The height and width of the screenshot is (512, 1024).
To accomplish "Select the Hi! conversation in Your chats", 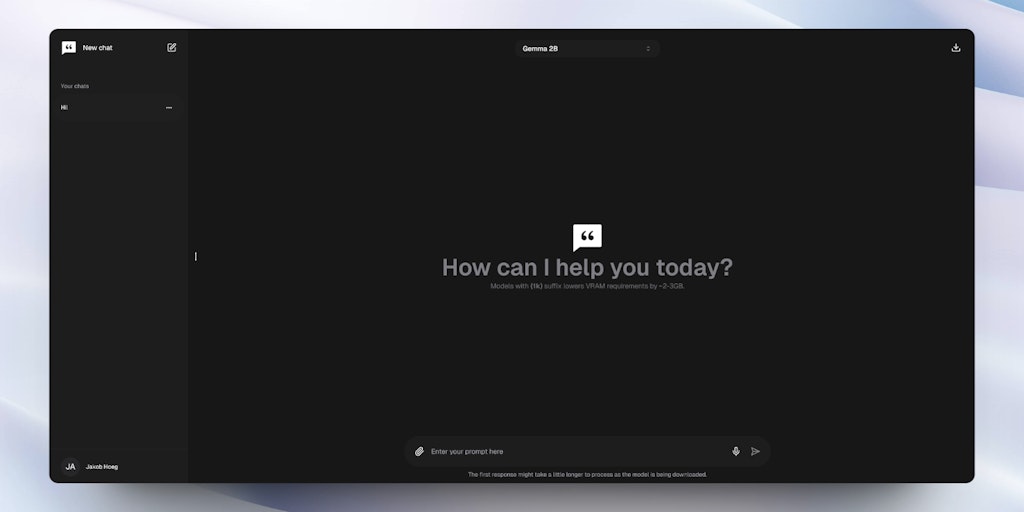I will coord(116,108).
